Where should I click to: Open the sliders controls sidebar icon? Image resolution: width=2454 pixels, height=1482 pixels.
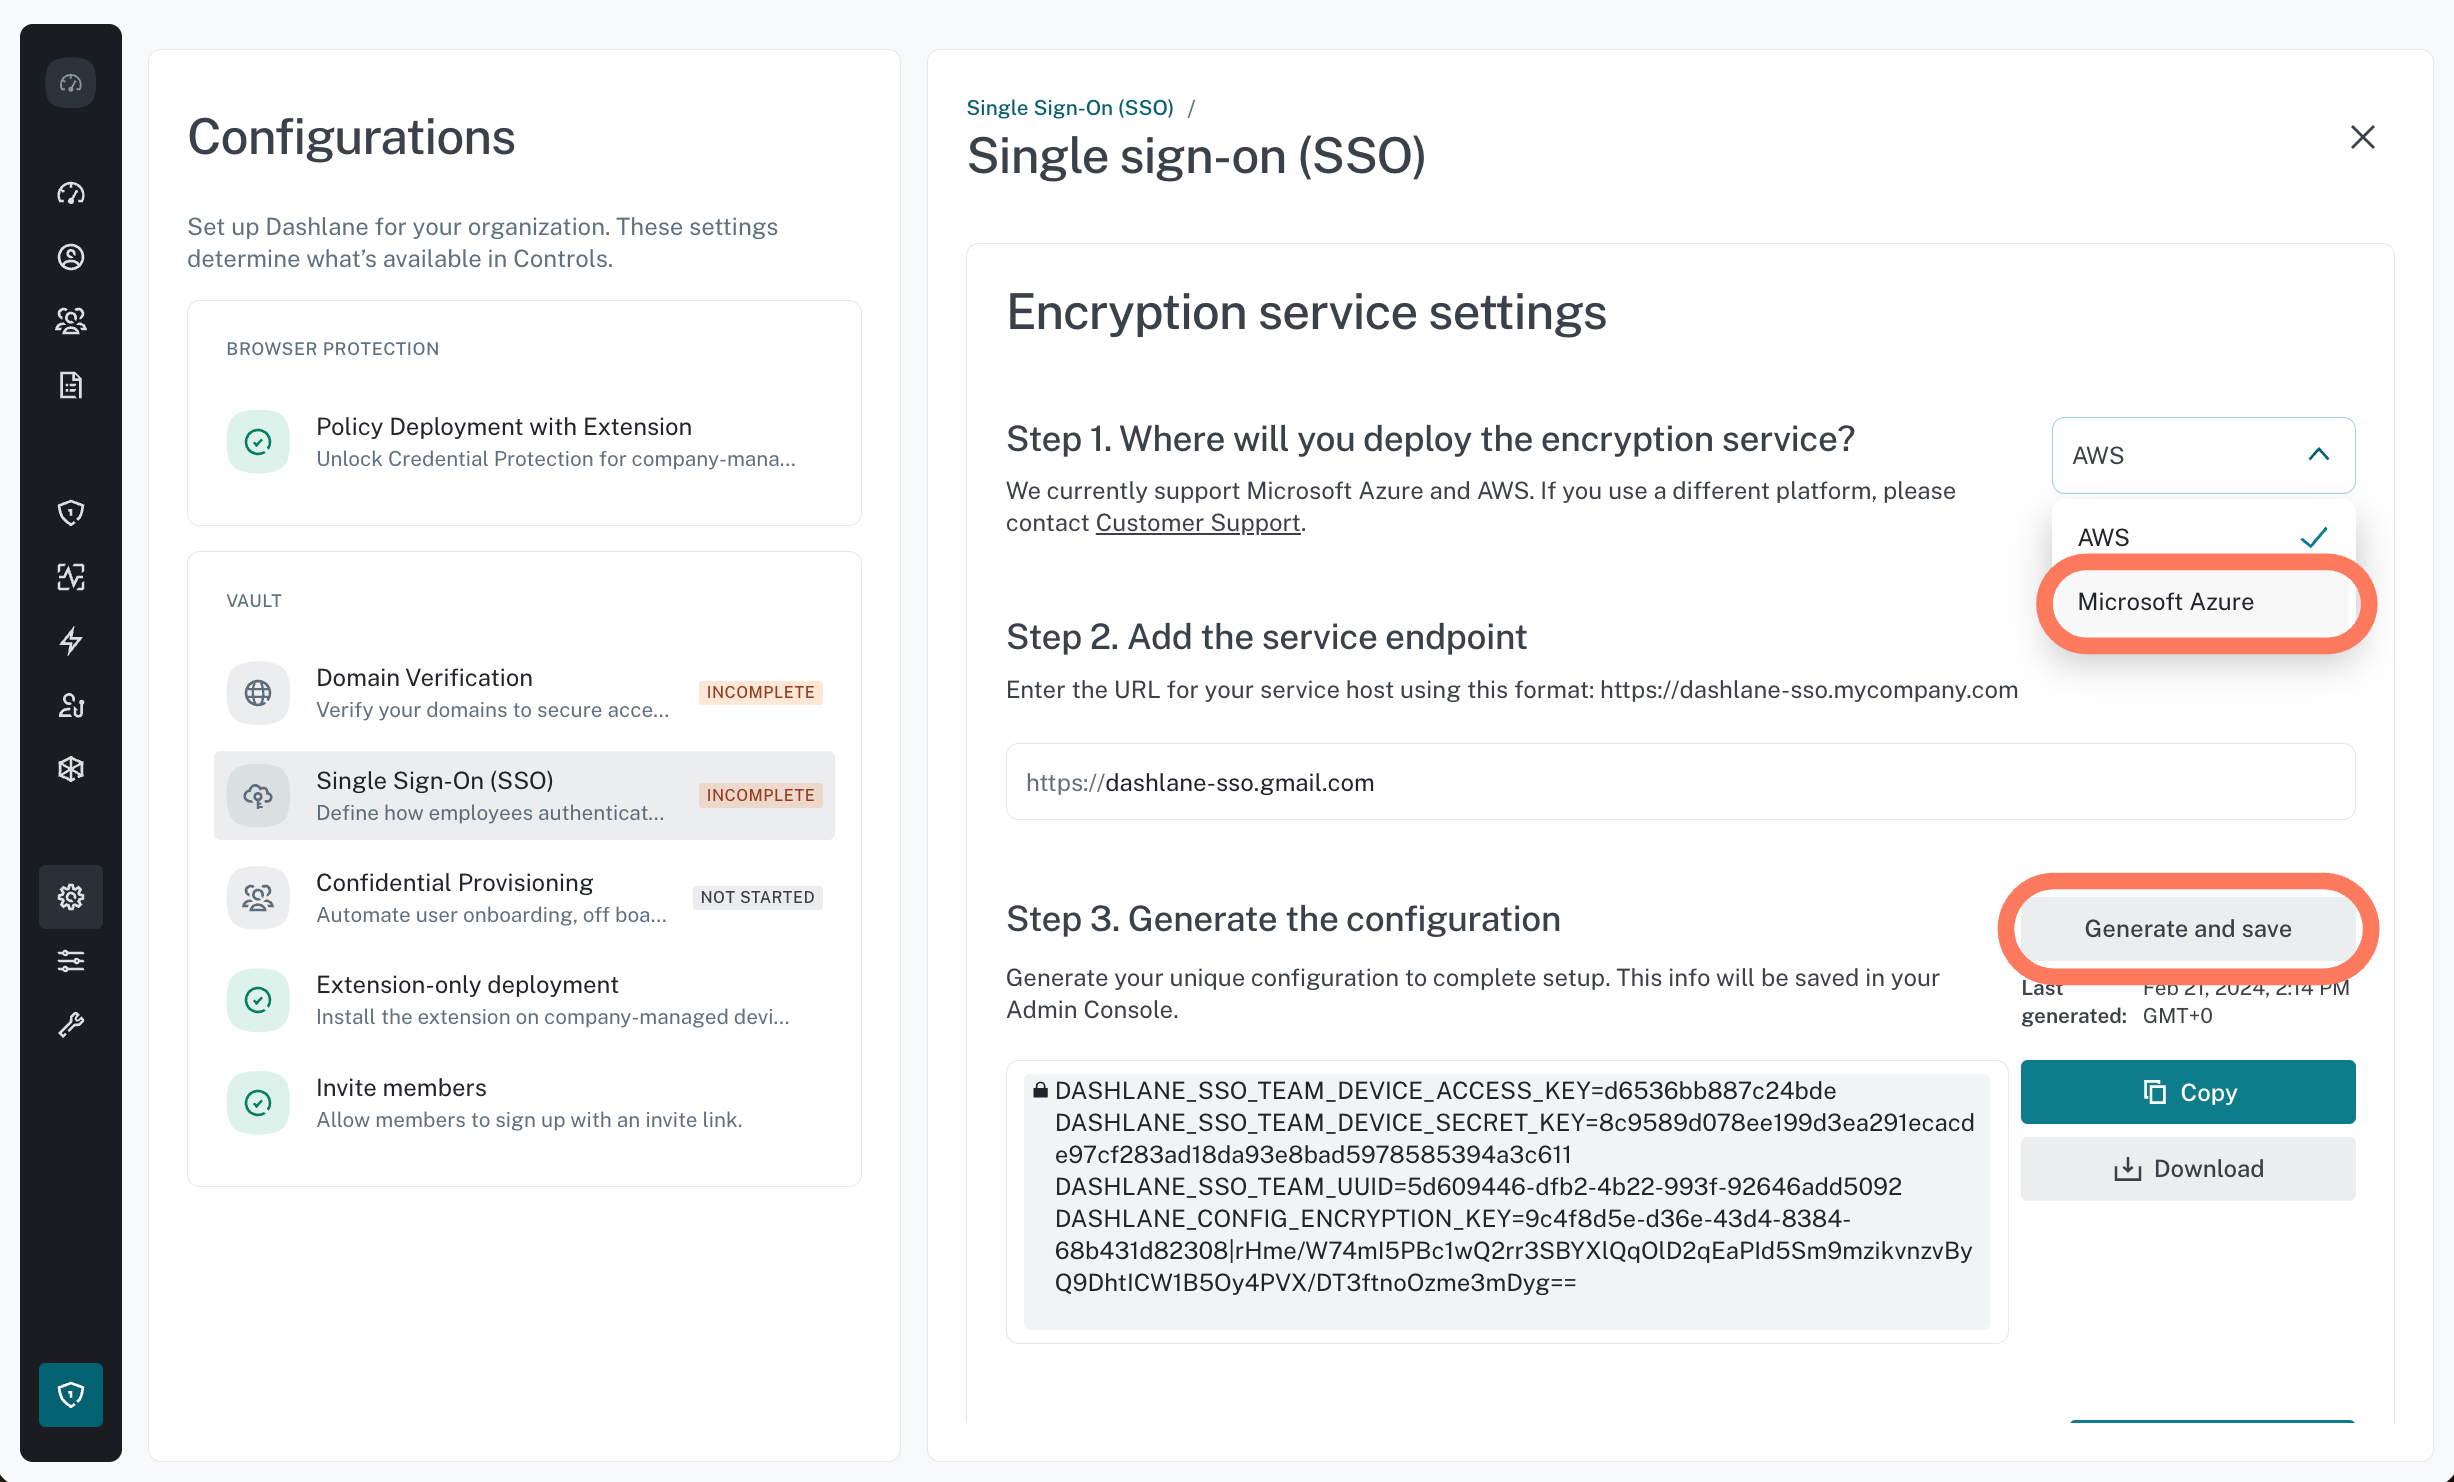click(71, 961)
